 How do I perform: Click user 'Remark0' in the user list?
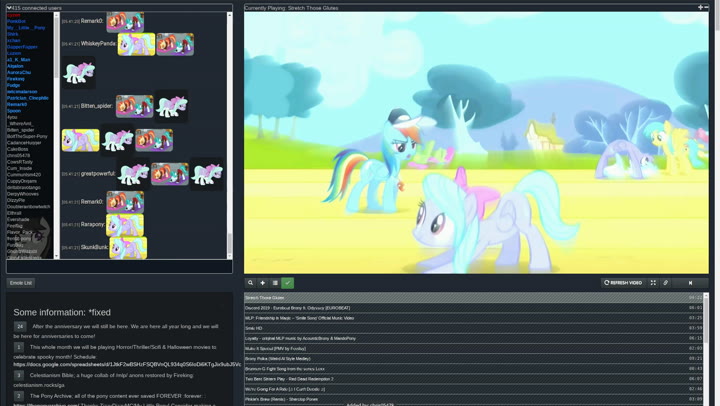(17, 104)
